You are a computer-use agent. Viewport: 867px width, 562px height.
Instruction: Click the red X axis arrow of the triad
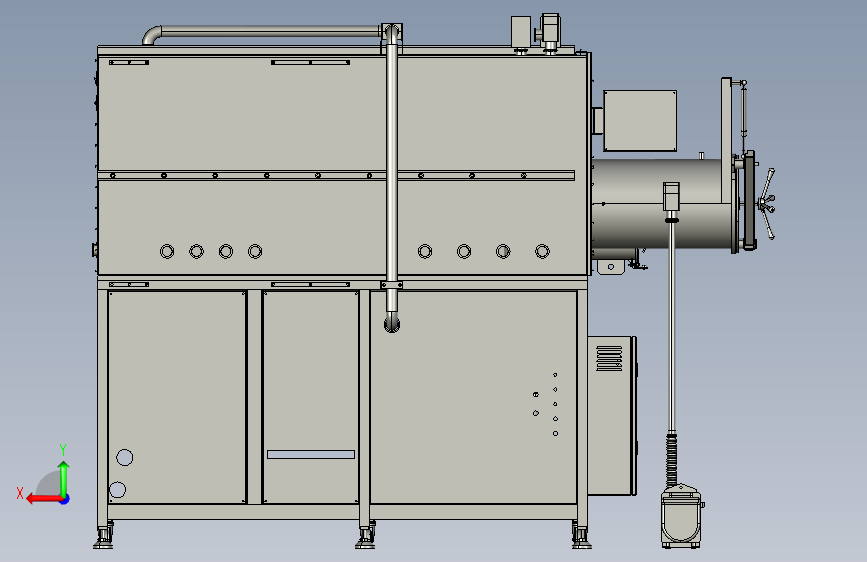[x=44, y=499]
